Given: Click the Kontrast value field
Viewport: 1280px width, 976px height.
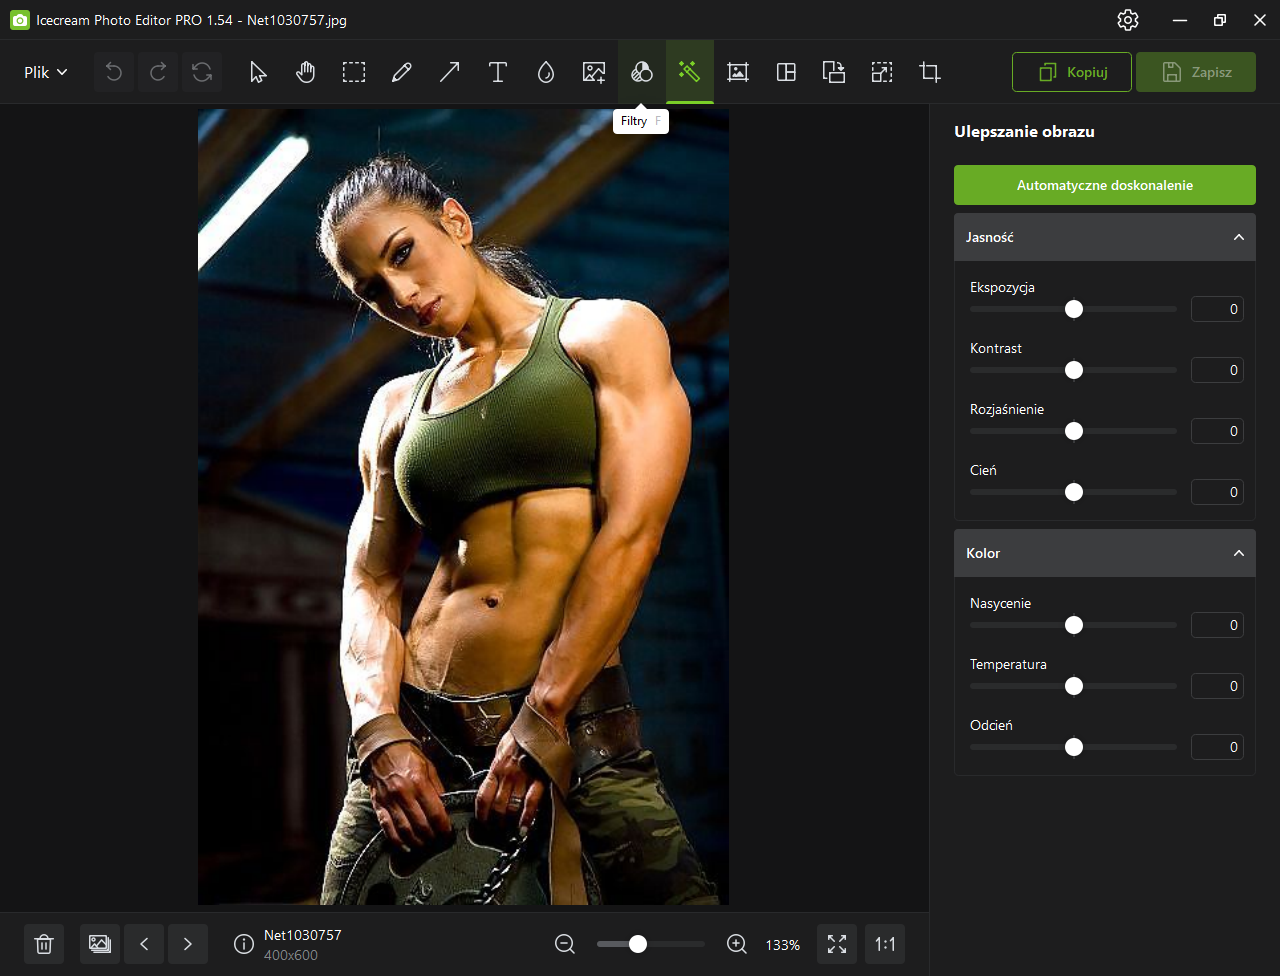Looking at the screenshot, I should coord(1217,370).
